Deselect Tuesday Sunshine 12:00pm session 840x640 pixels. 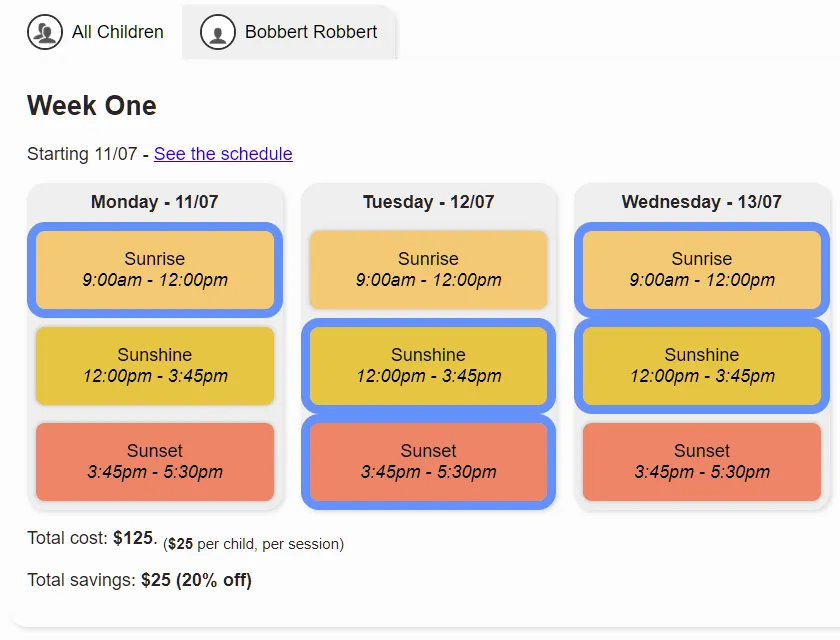coord(428,365)
